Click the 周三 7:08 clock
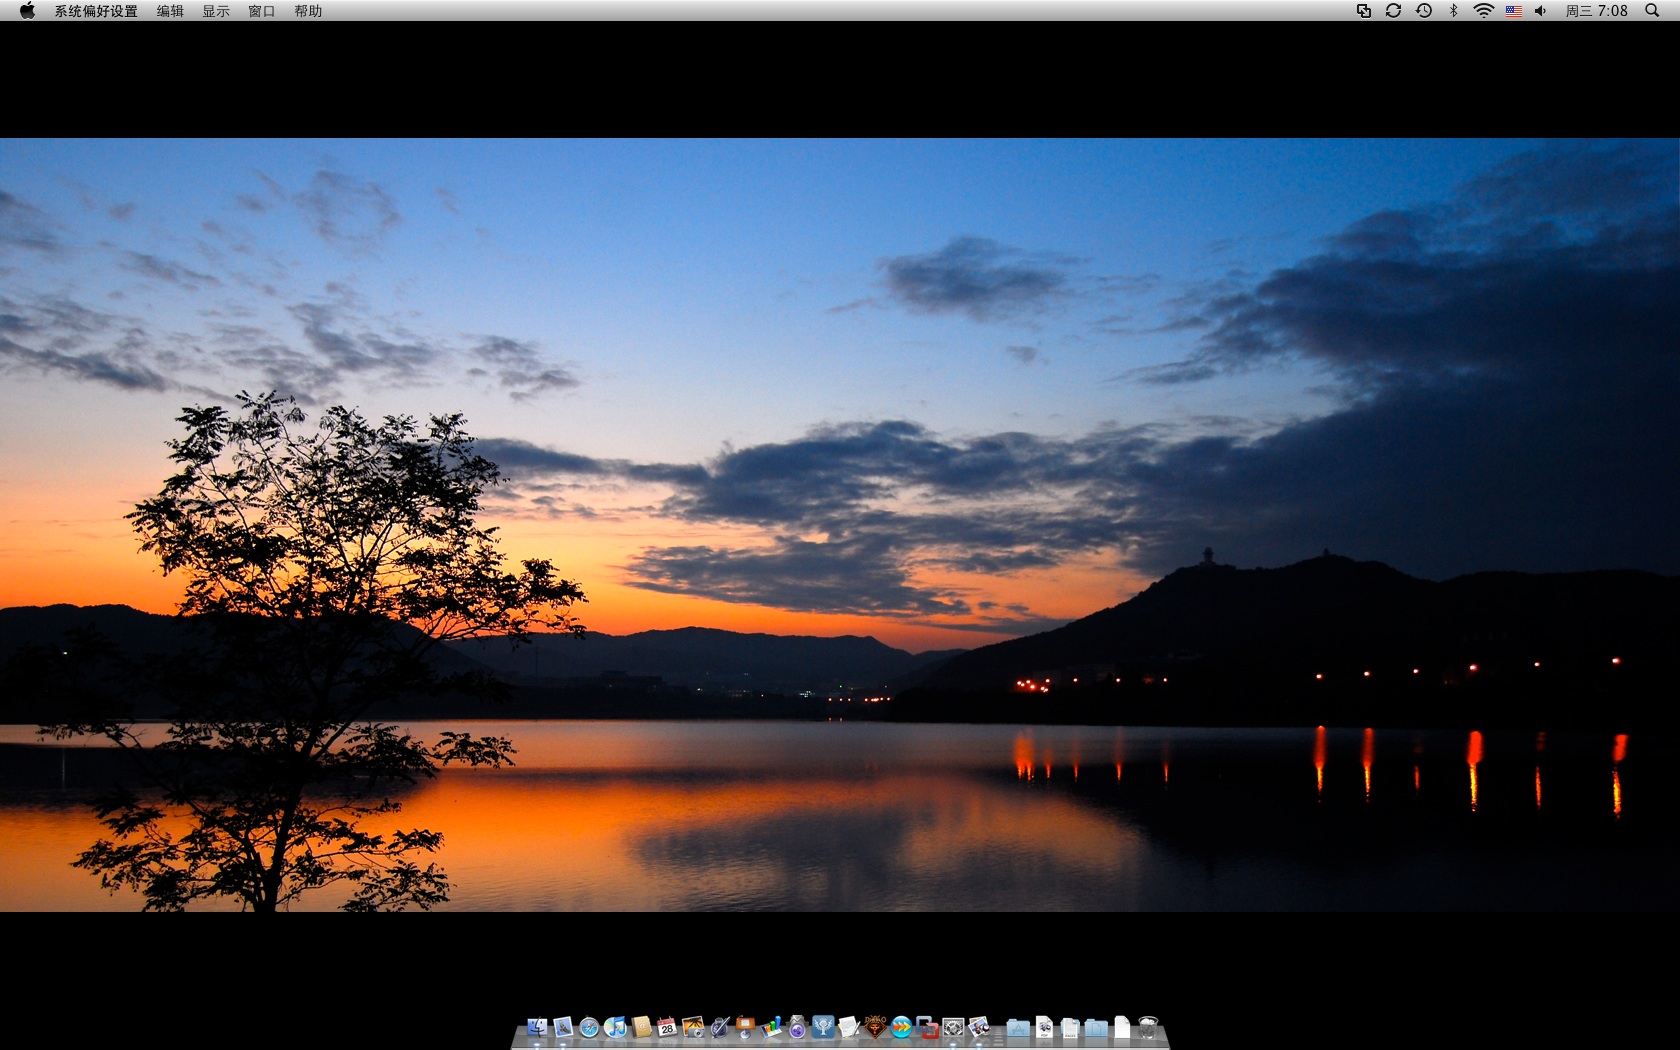This screenshot has height=1050, width=1680. [x=1597, y=10]
